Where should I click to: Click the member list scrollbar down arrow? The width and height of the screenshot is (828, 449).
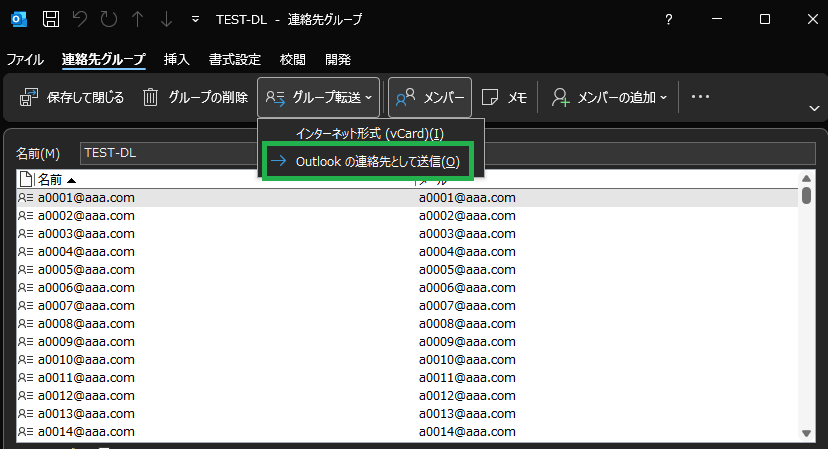(x=806, y=433)
